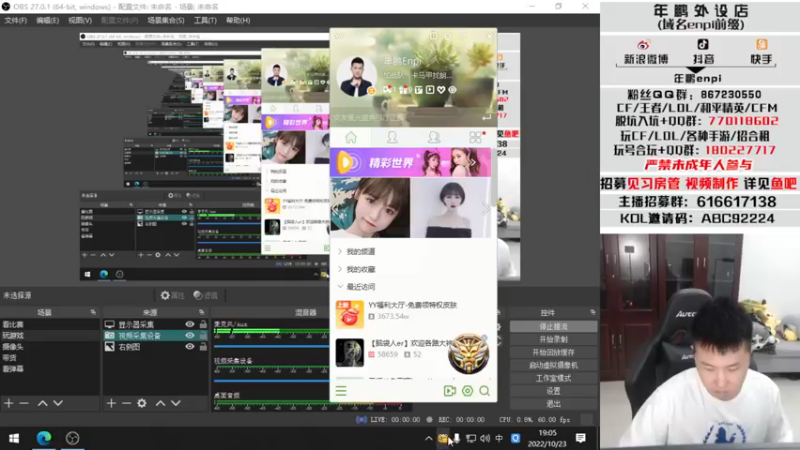Open Microsoft Edge from taskbar

point(43,438)
